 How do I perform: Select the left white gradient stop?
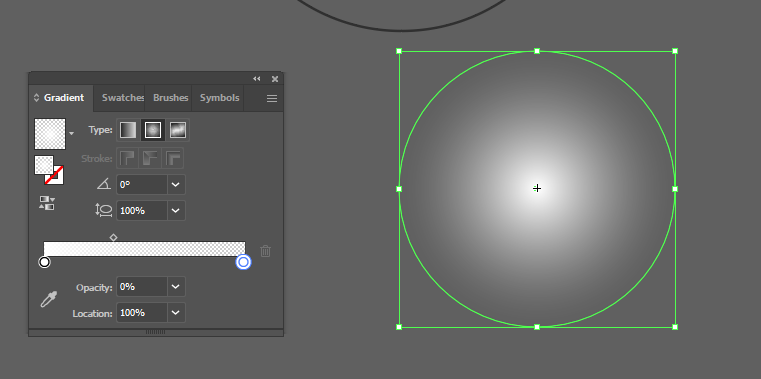pos(44,262)
